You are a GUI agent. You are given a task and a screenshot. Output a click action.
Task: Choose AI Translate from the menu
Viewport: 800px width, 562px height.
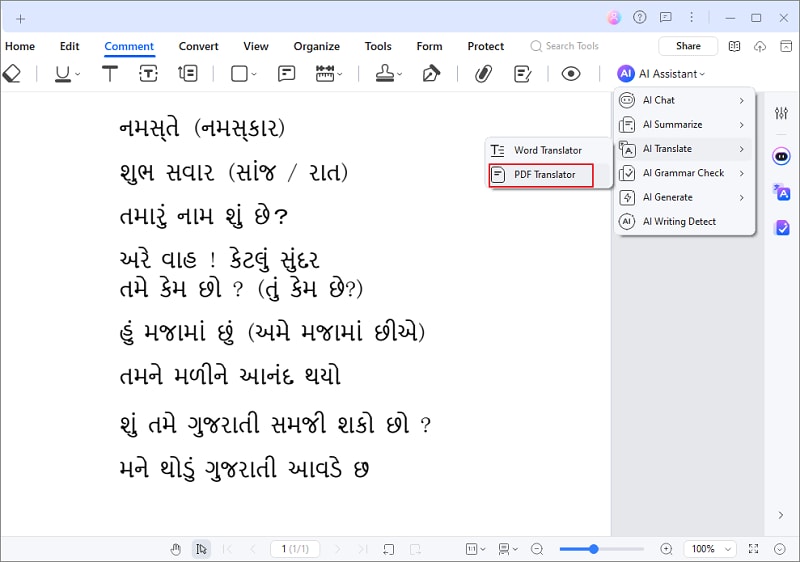[x=684, y=149]
